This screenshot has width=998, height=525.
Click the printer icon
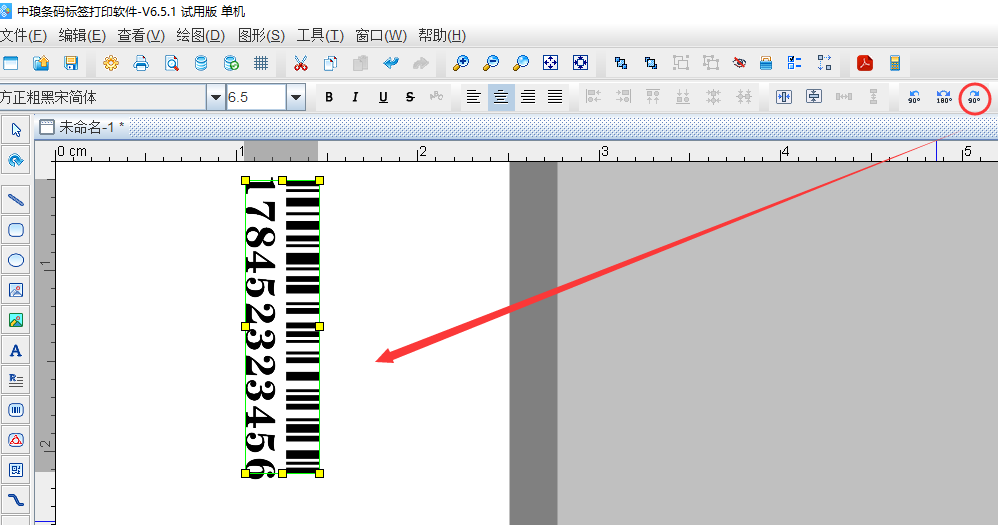[141, 63]
